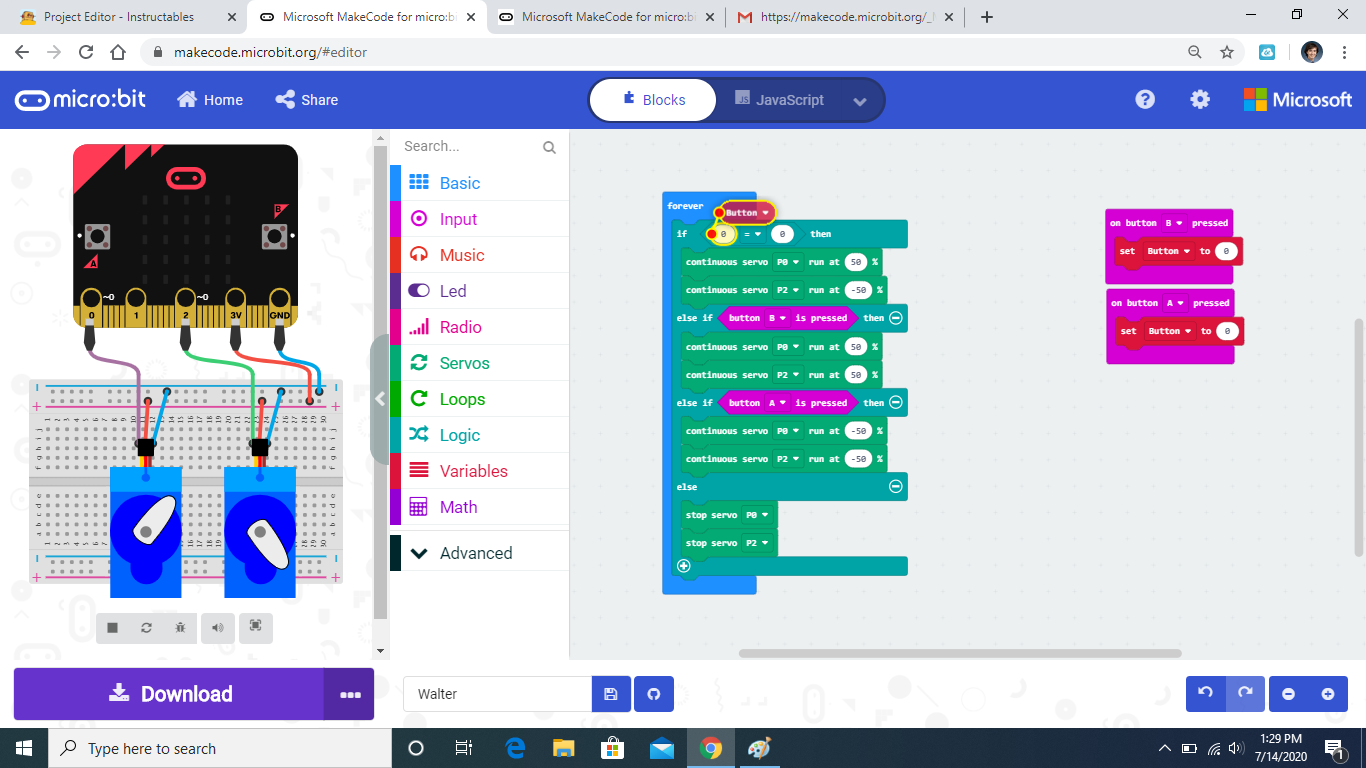Viewport: 1366px width, 768px height.
Task: Open the Logic blocks category
Action: 479,435
